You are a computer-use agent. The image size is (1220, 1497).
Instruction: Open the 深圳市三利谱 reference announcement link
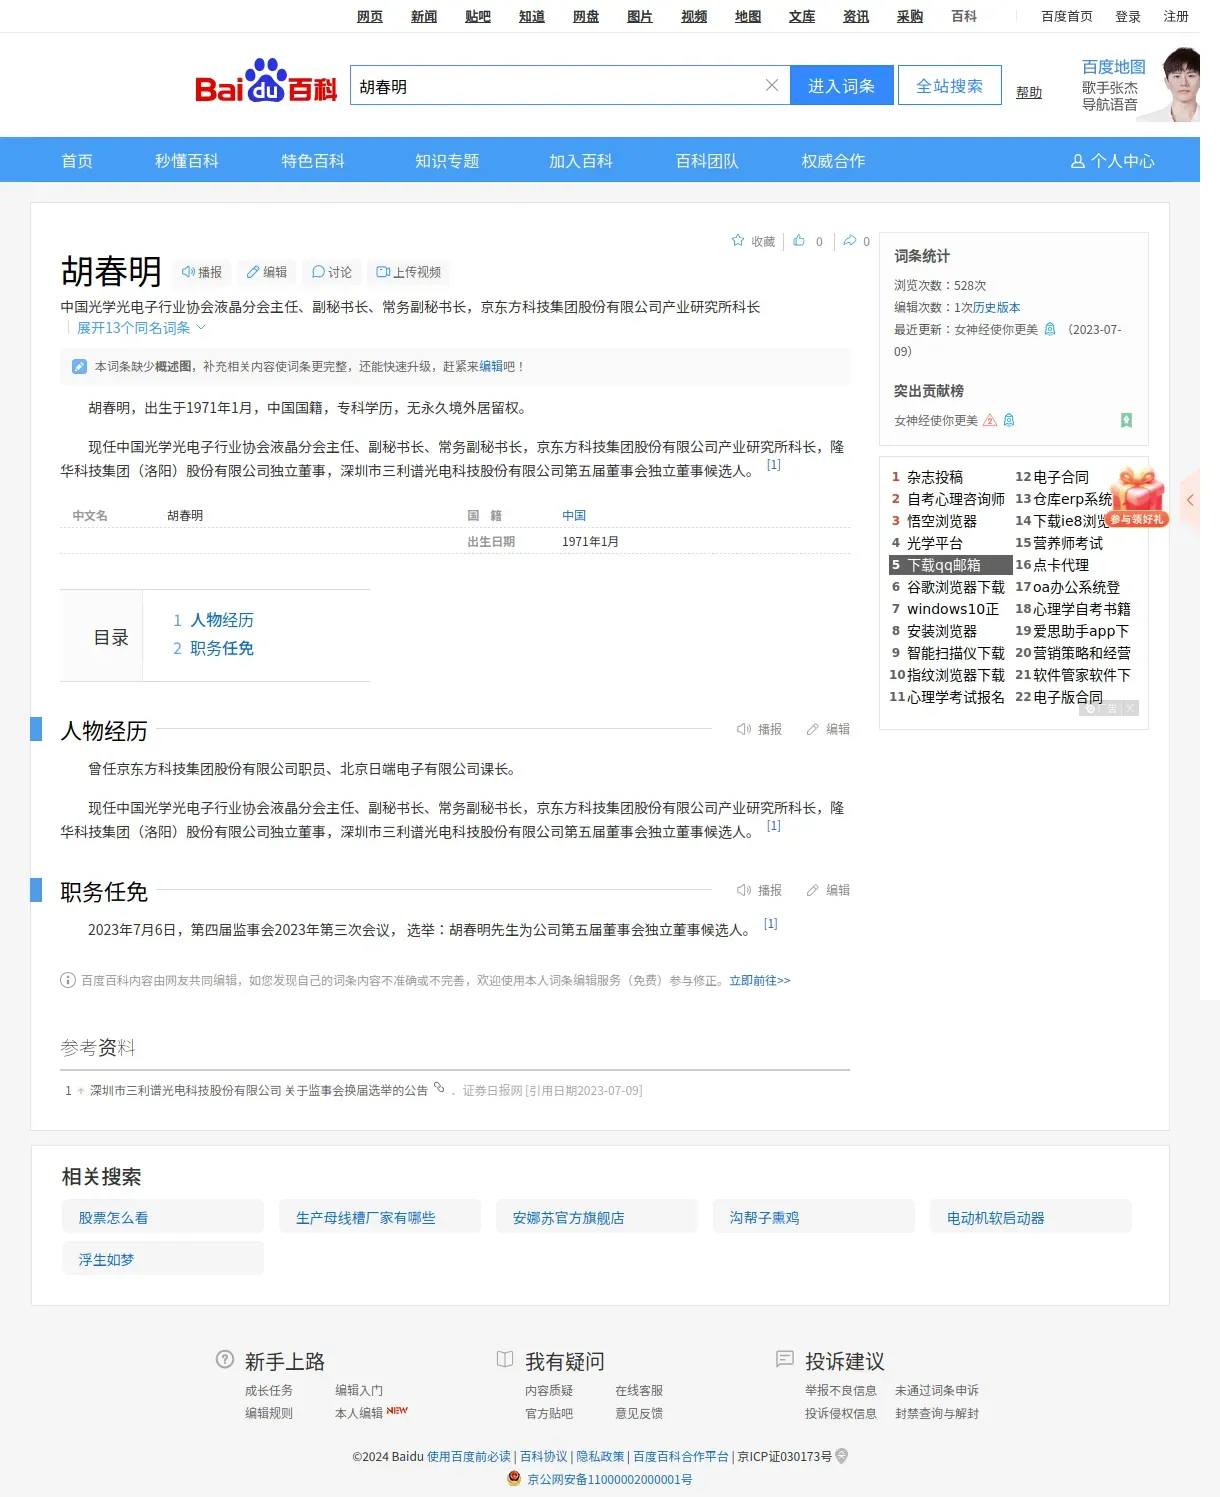(x=259, y=1091)
